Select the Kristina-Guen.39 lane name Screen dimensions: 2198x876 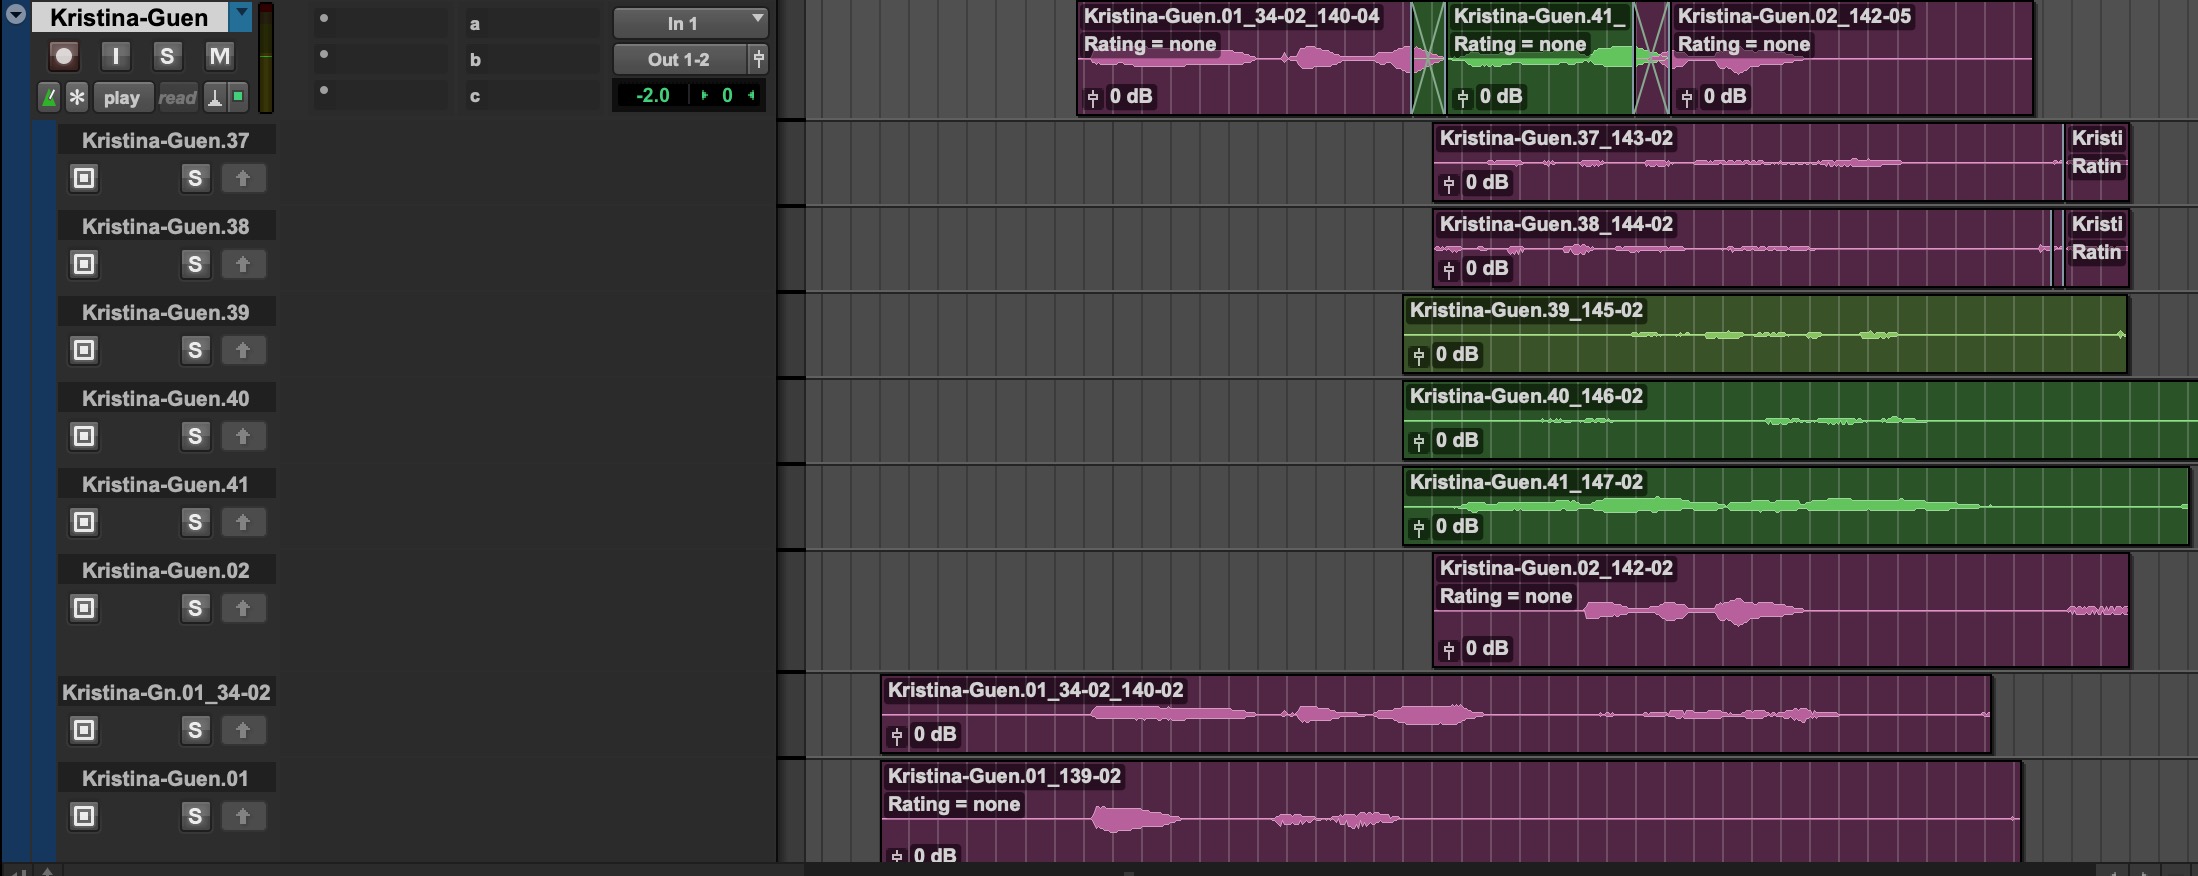(x=166, y=312)
